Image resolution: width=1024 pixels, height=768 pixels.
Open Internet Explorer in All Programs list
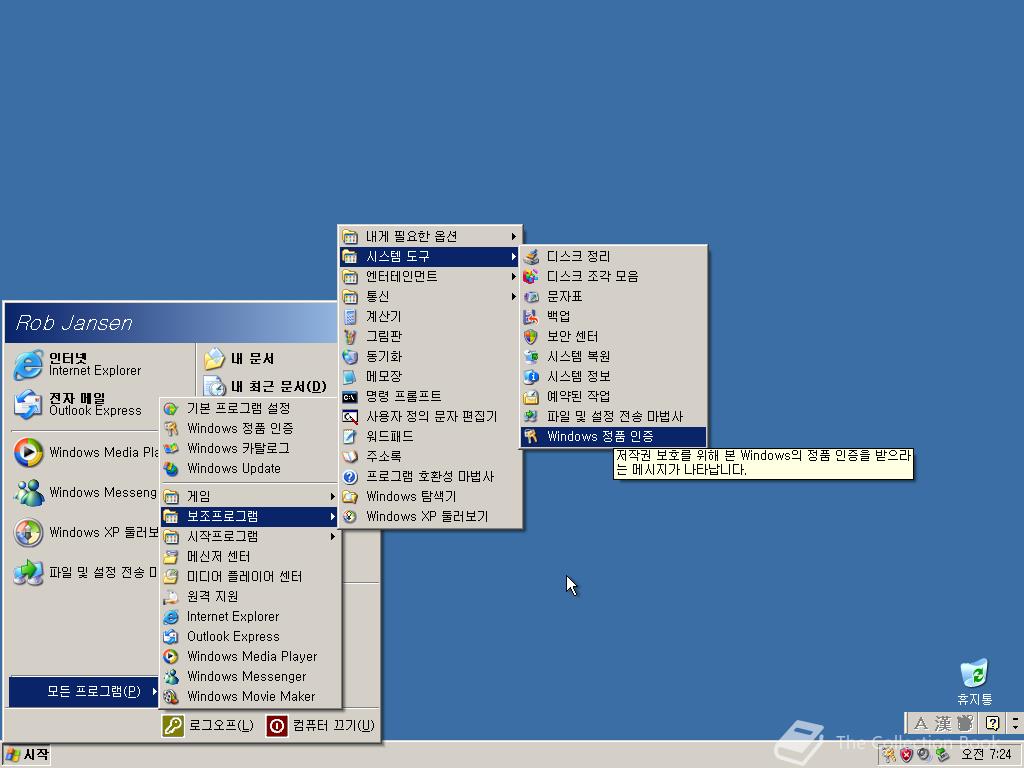click(x=250, y=616)
